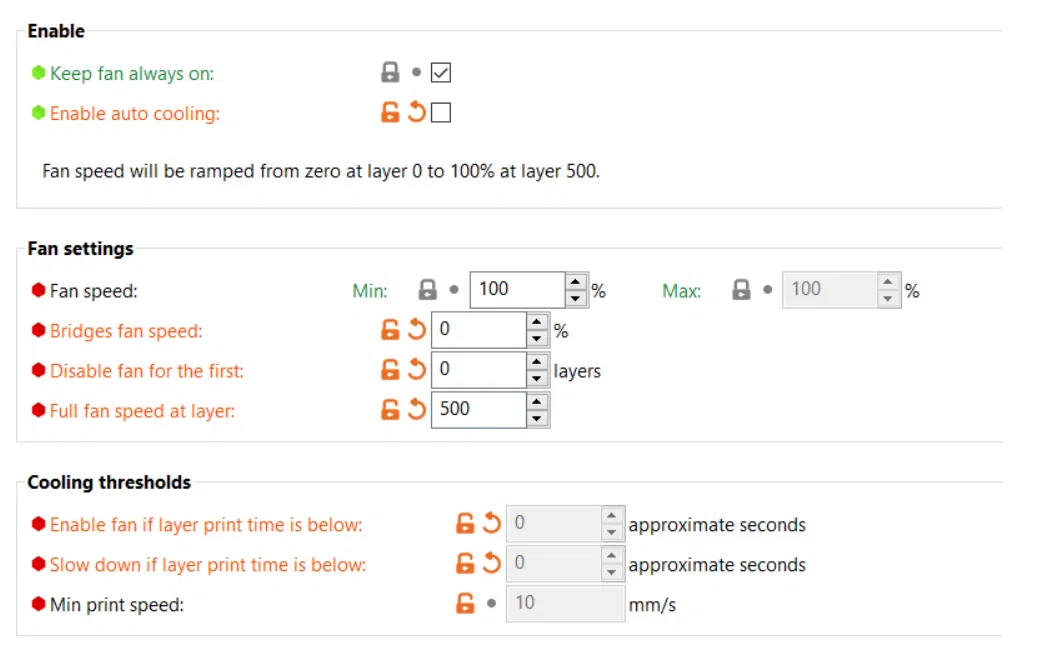Click orange unlock icon for Enable auto cooling
The width and height of the screenshot is (1051, 672).
tap(390, 113)
